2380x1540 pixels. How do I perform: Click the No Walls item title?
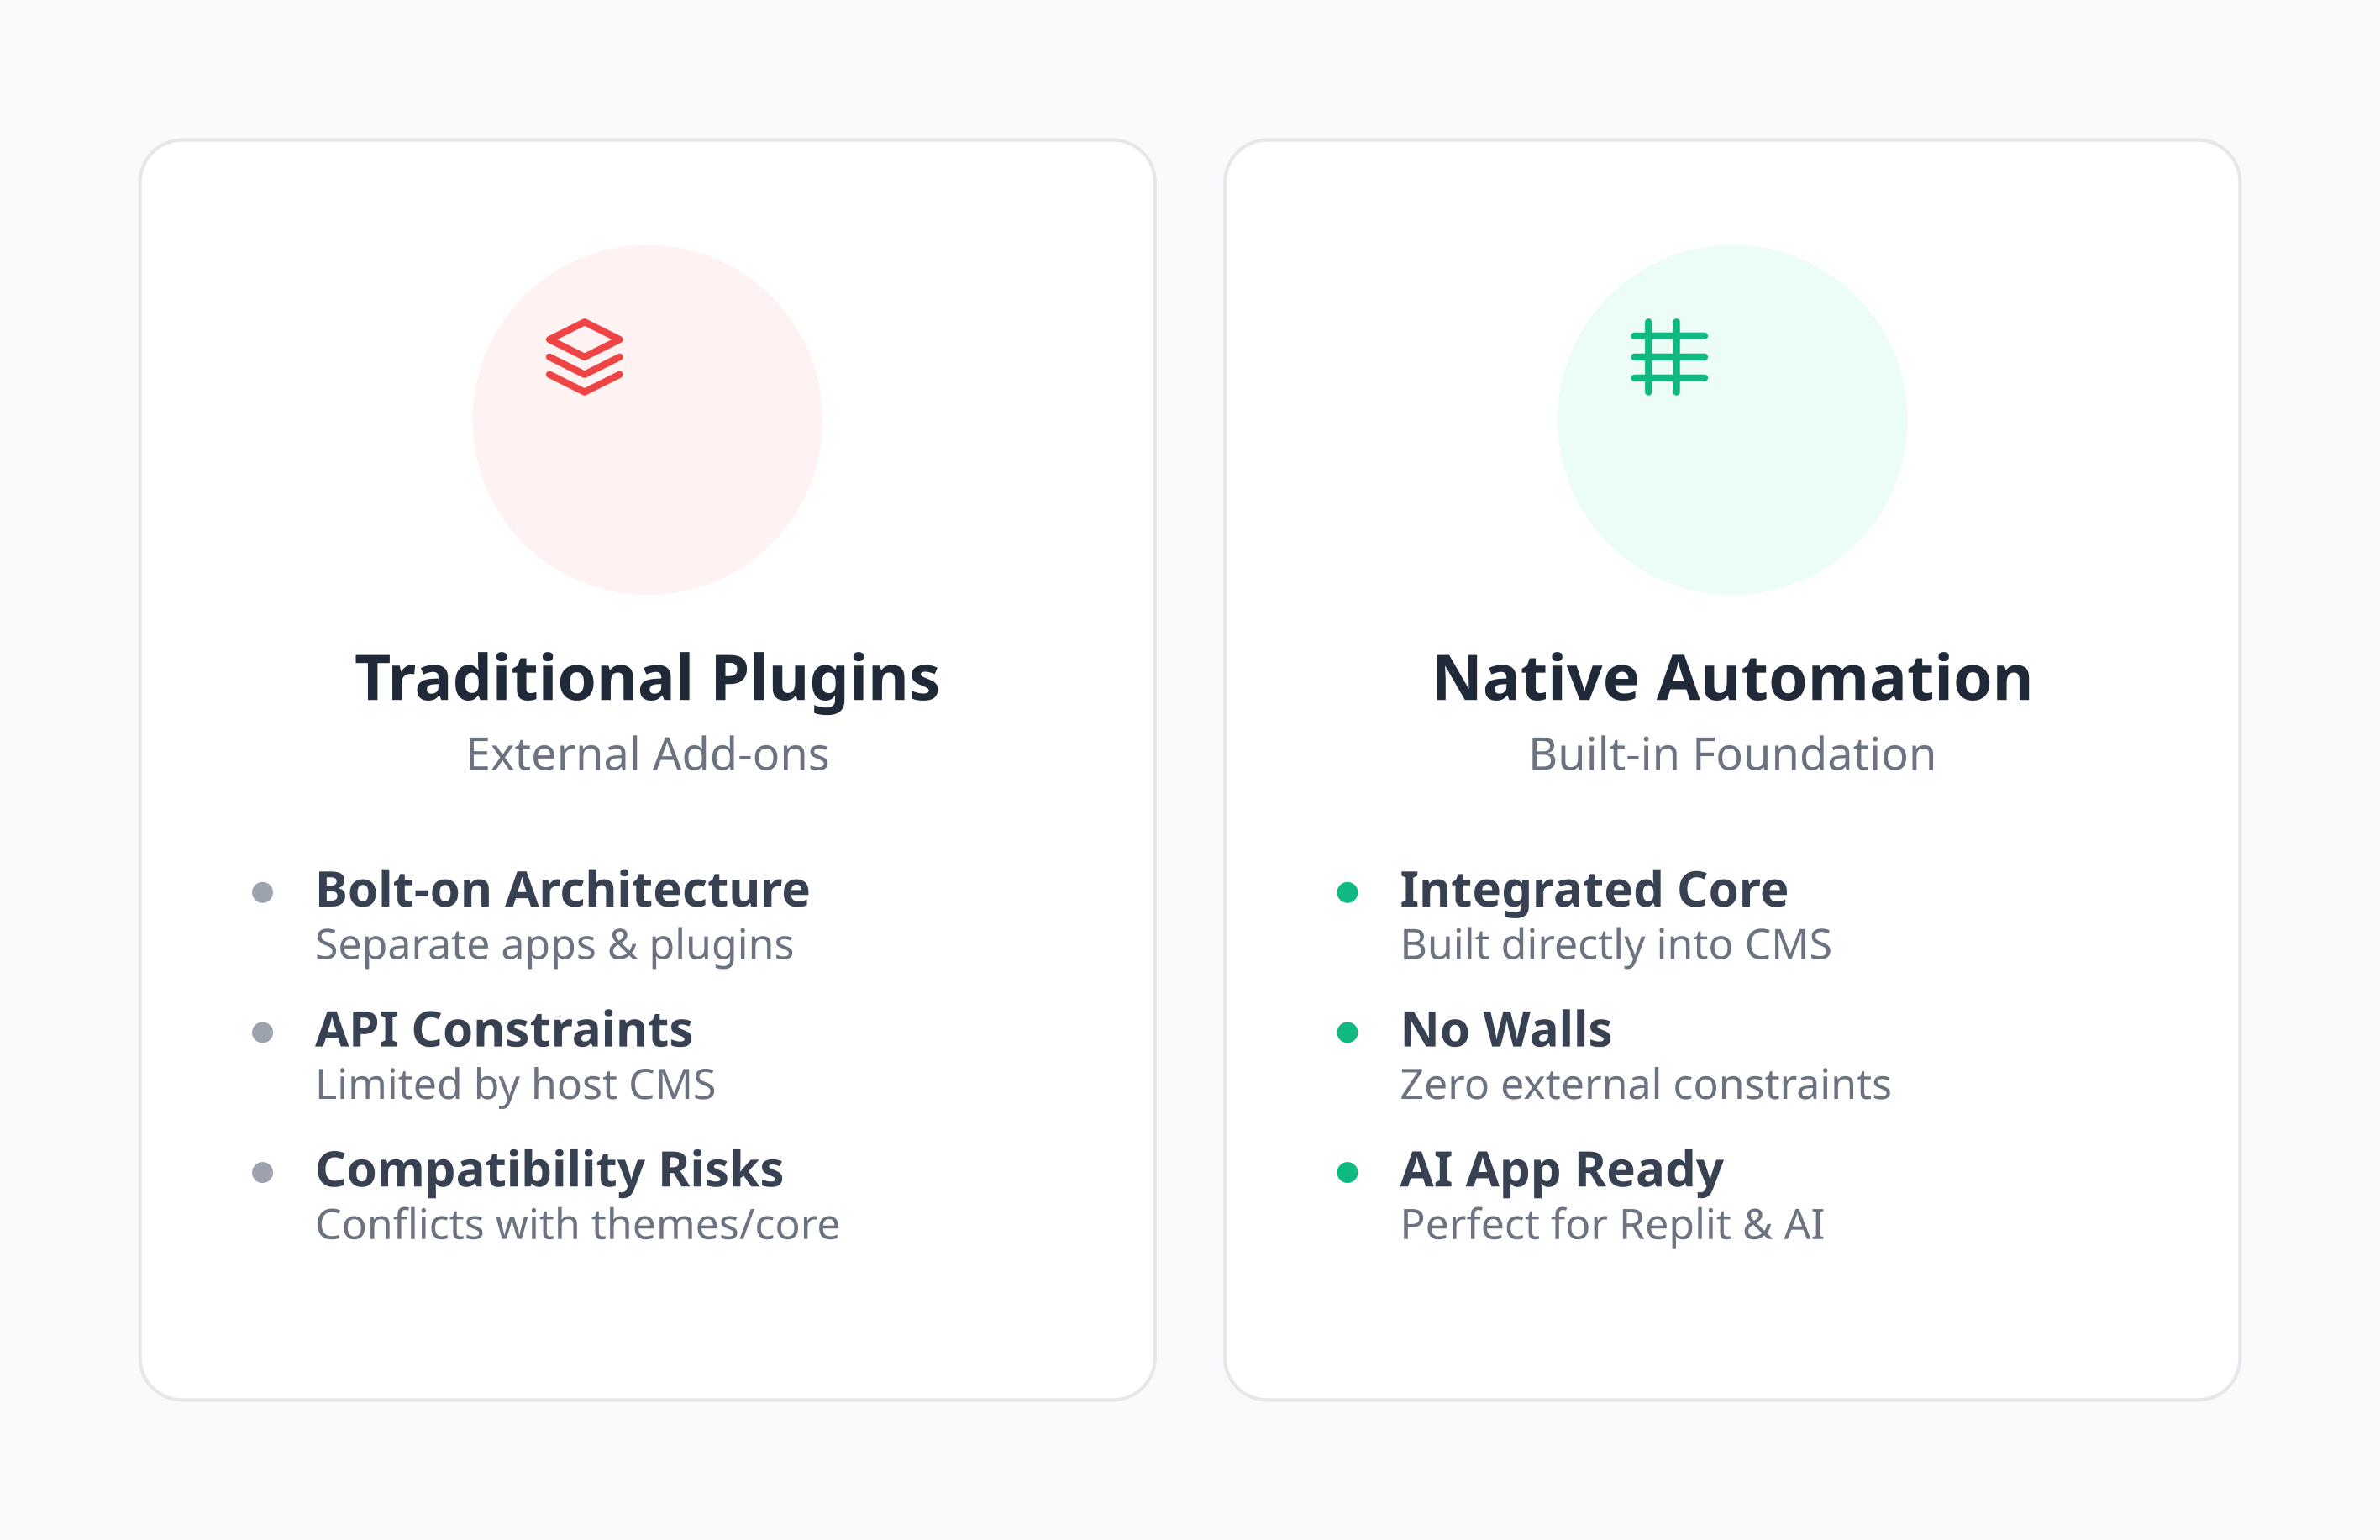point(1506,1029)
